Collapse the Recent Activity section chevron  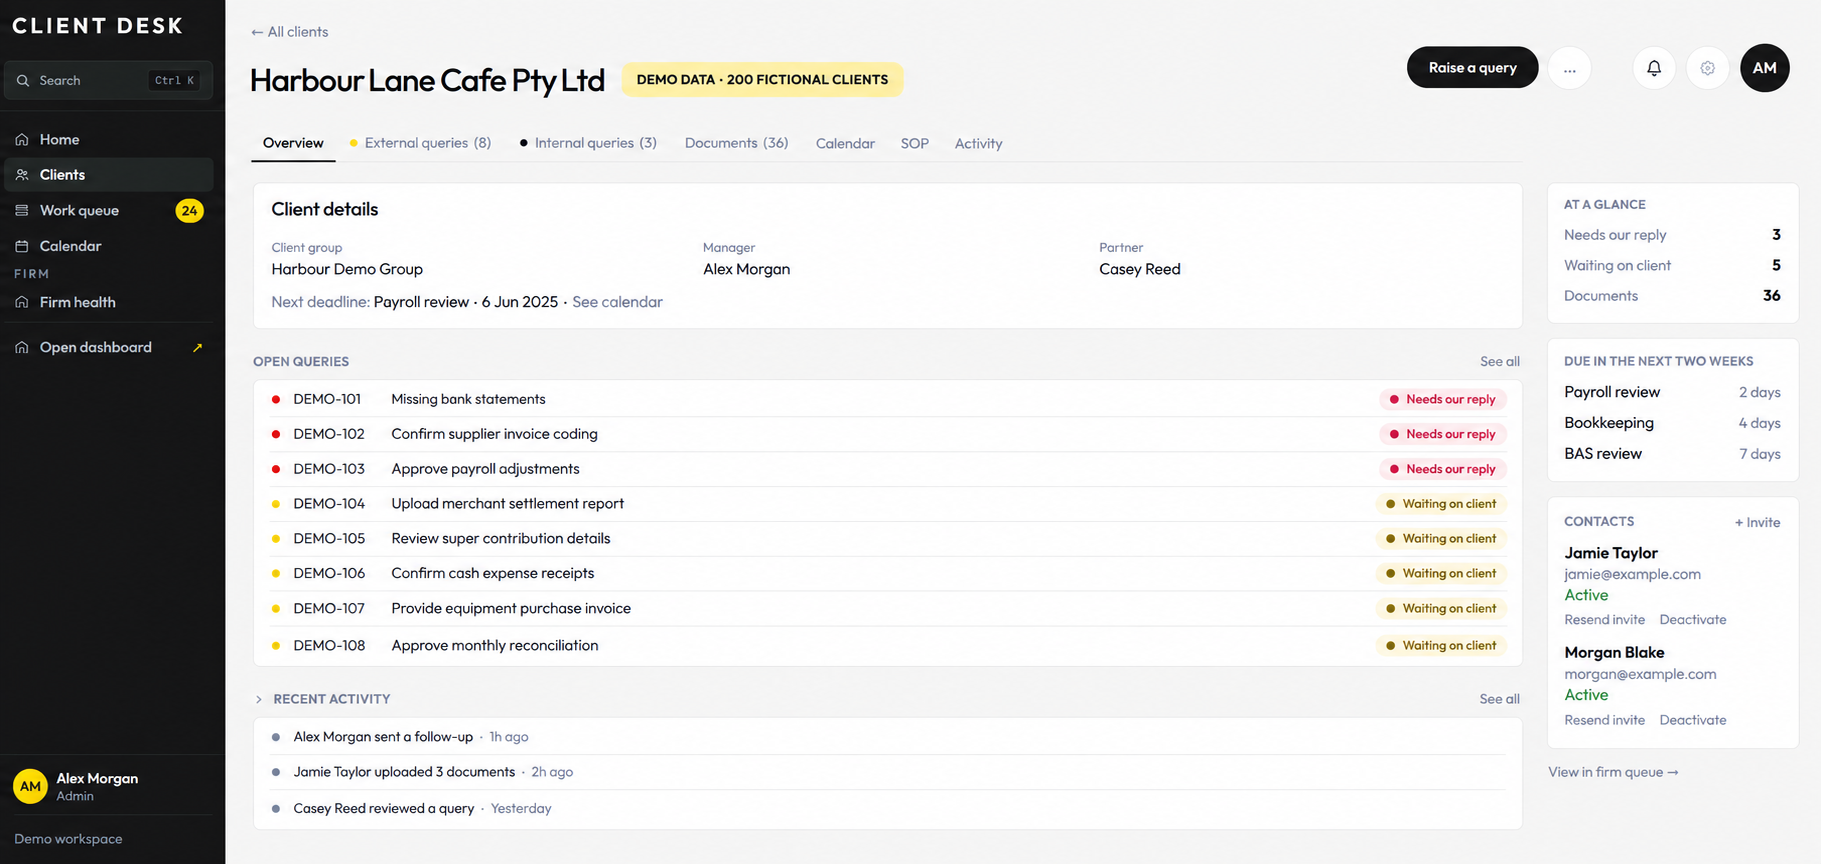pyautogui.click(x=259, y=699)
